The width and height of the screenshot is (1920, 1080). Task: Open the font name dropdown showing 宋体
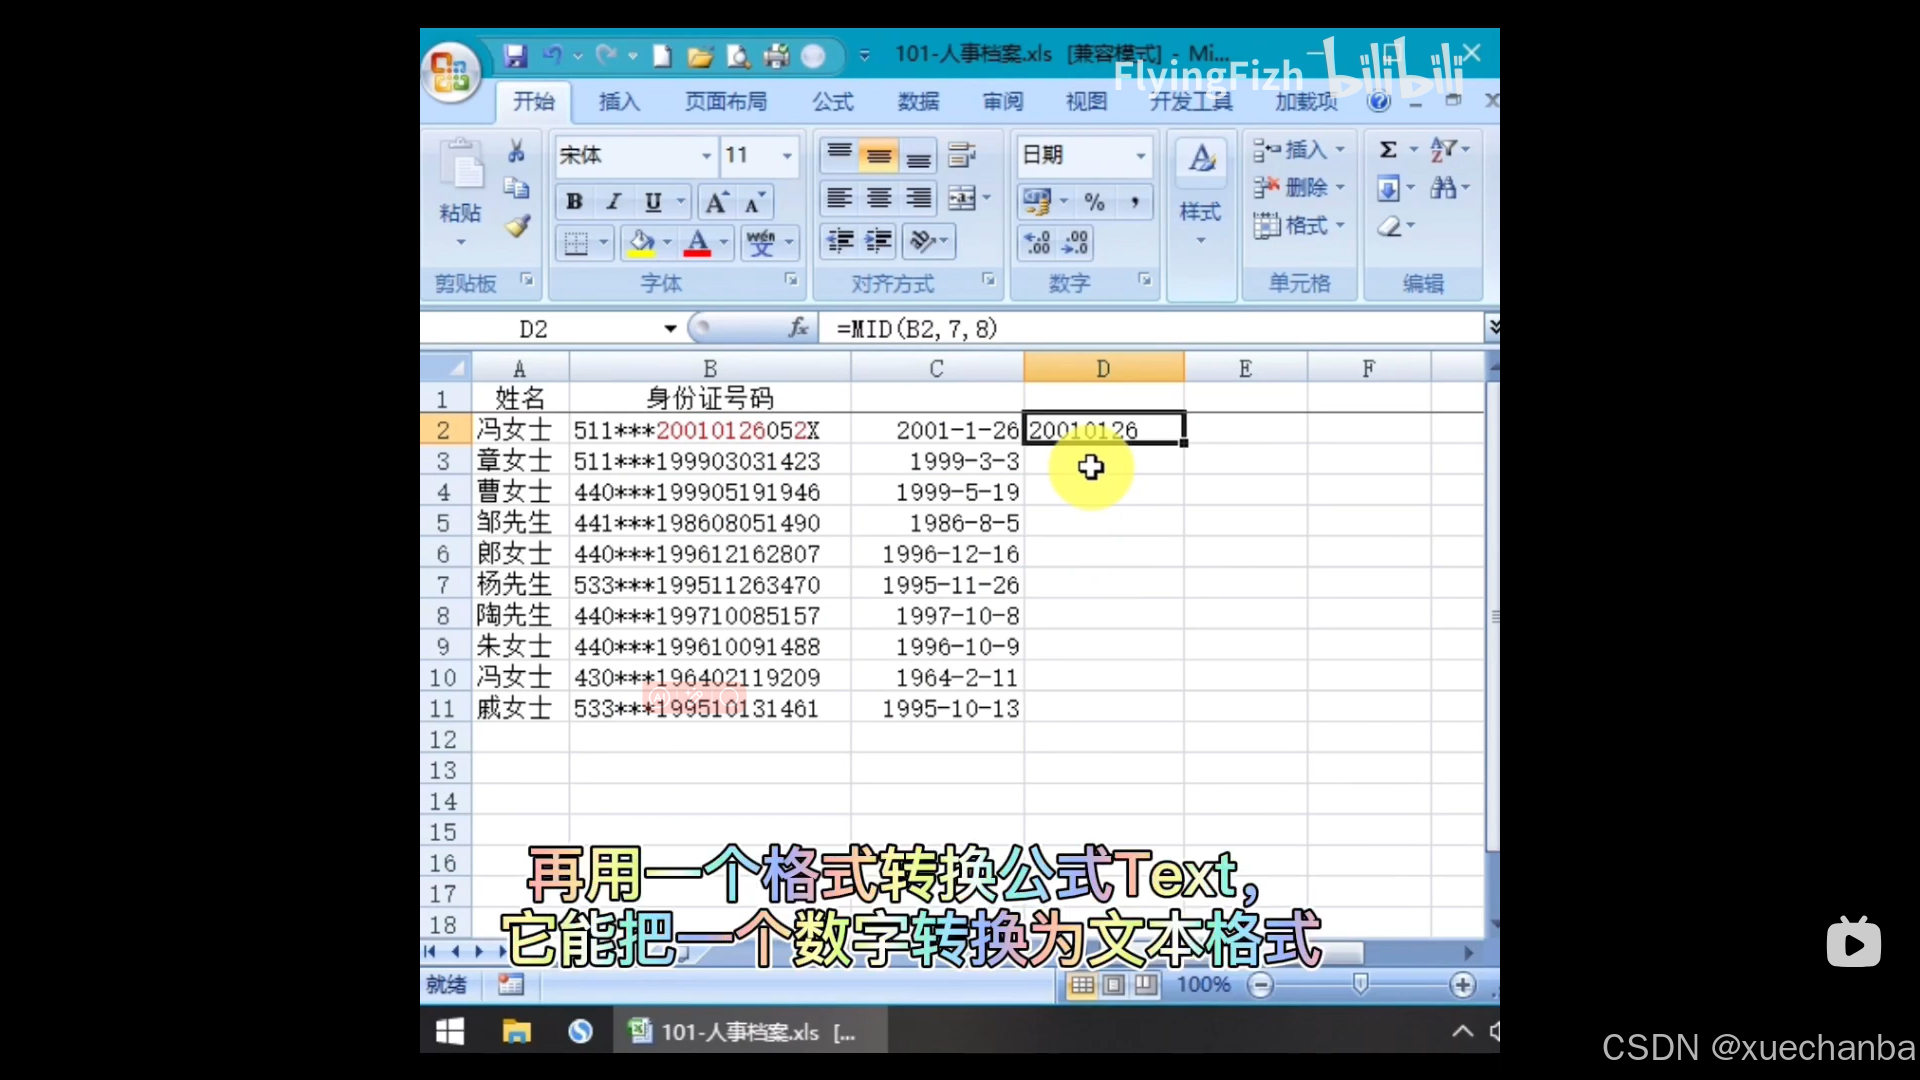coord(706,156)
